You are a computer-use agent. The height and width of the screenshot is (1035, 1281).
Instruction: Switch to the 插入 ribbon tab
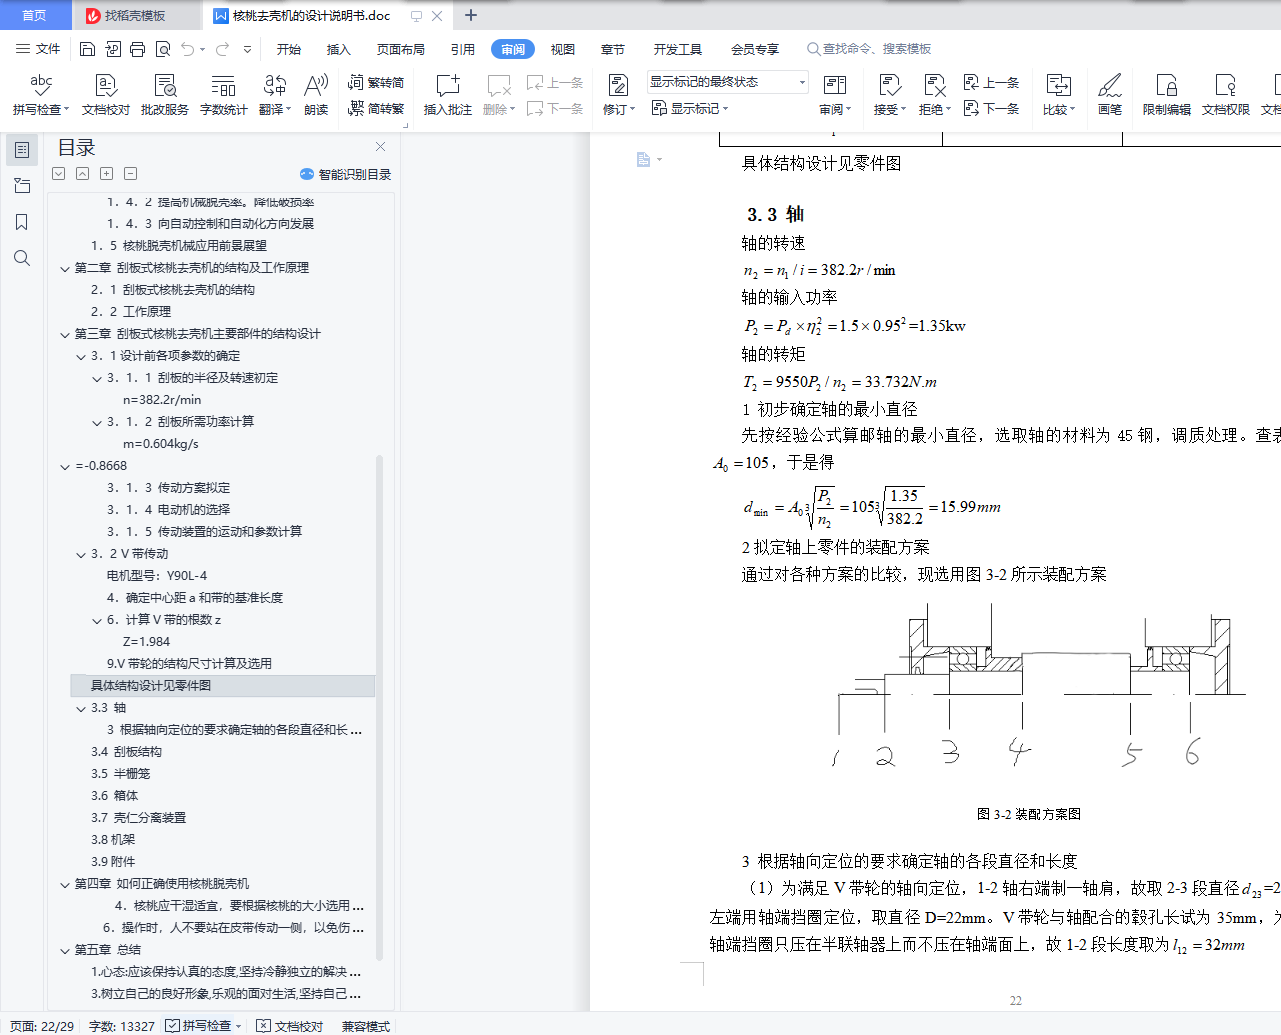click(339, 49)
